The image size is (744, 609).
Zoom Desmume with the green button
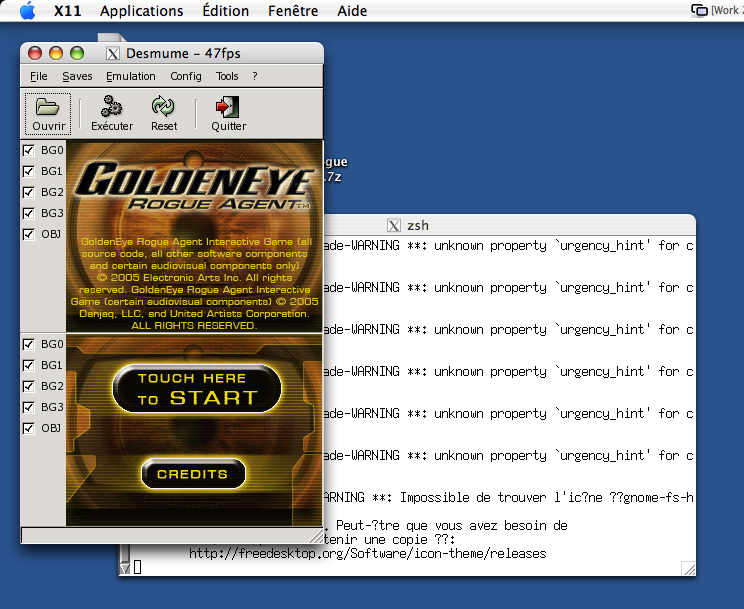pyautogui.click(x=77, y=53)
